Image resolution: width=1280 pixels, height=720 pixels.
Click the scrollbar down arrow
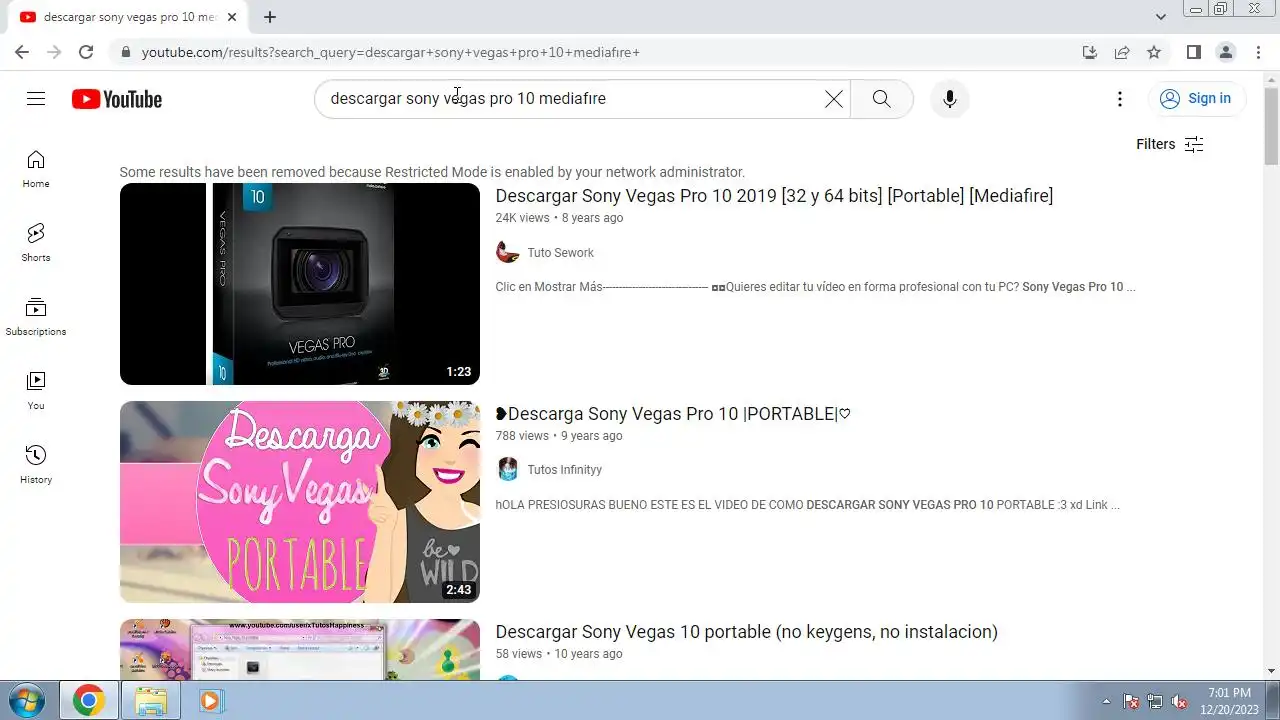1271,671
